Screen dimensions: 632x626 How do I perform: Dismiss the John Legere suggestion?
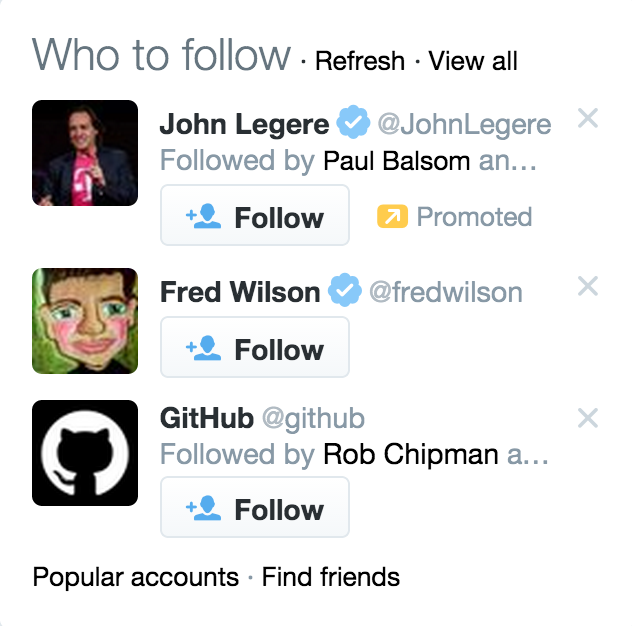pos(587,118)
